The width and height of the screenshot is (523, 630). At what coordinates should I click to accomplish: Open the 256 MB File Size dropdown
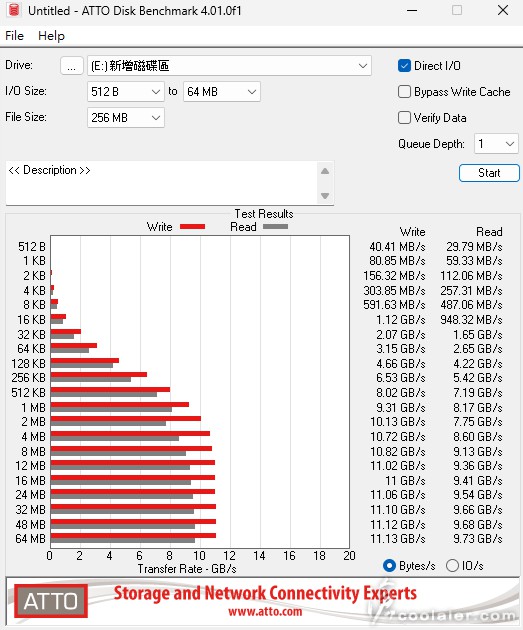126,118
